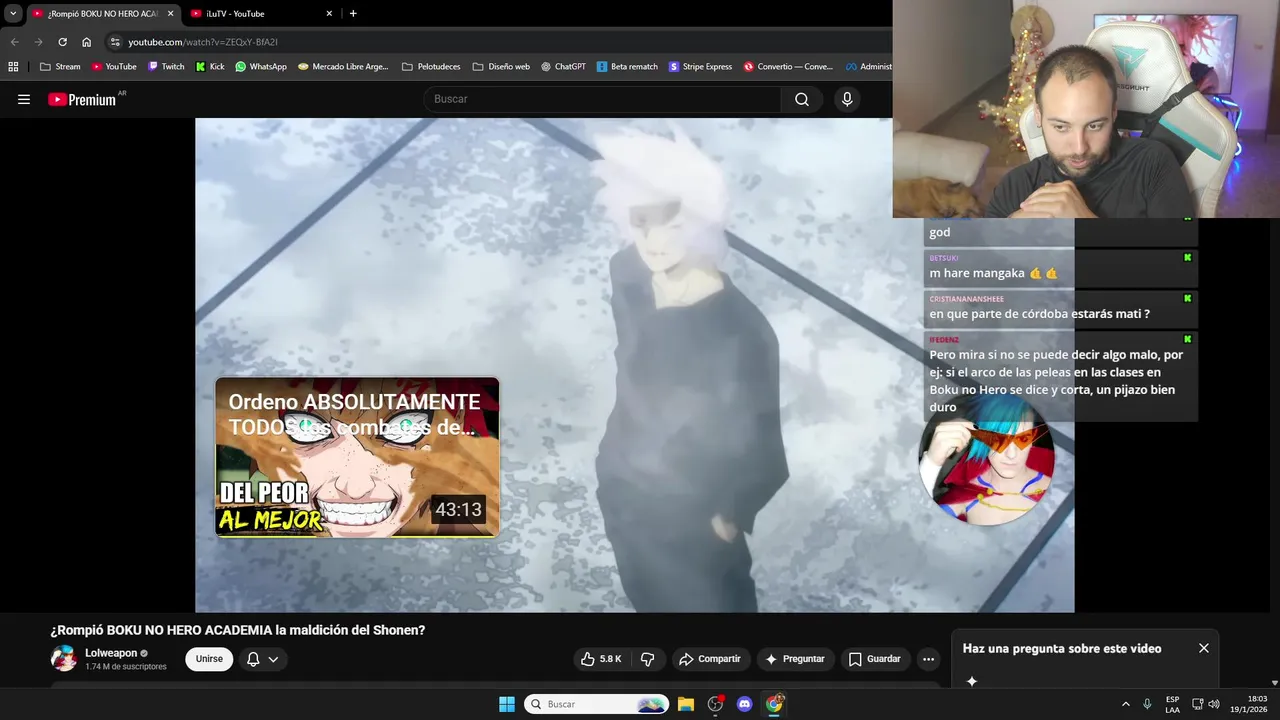Image resolution: width=1280 pixels, height=720 pixels.
Task: Open Windows Start menu
Action: (x=507, y=704)
